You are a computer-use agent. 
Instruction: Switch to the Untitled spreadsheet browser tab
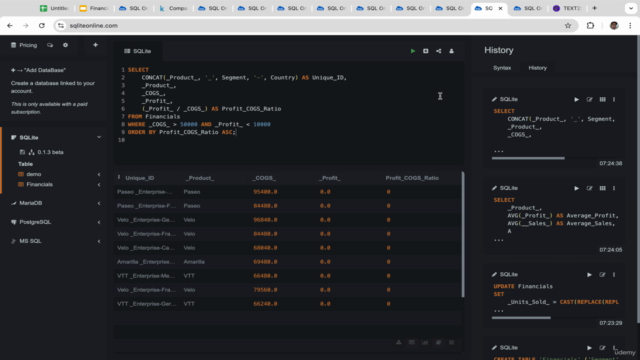(x=54, y=8)
